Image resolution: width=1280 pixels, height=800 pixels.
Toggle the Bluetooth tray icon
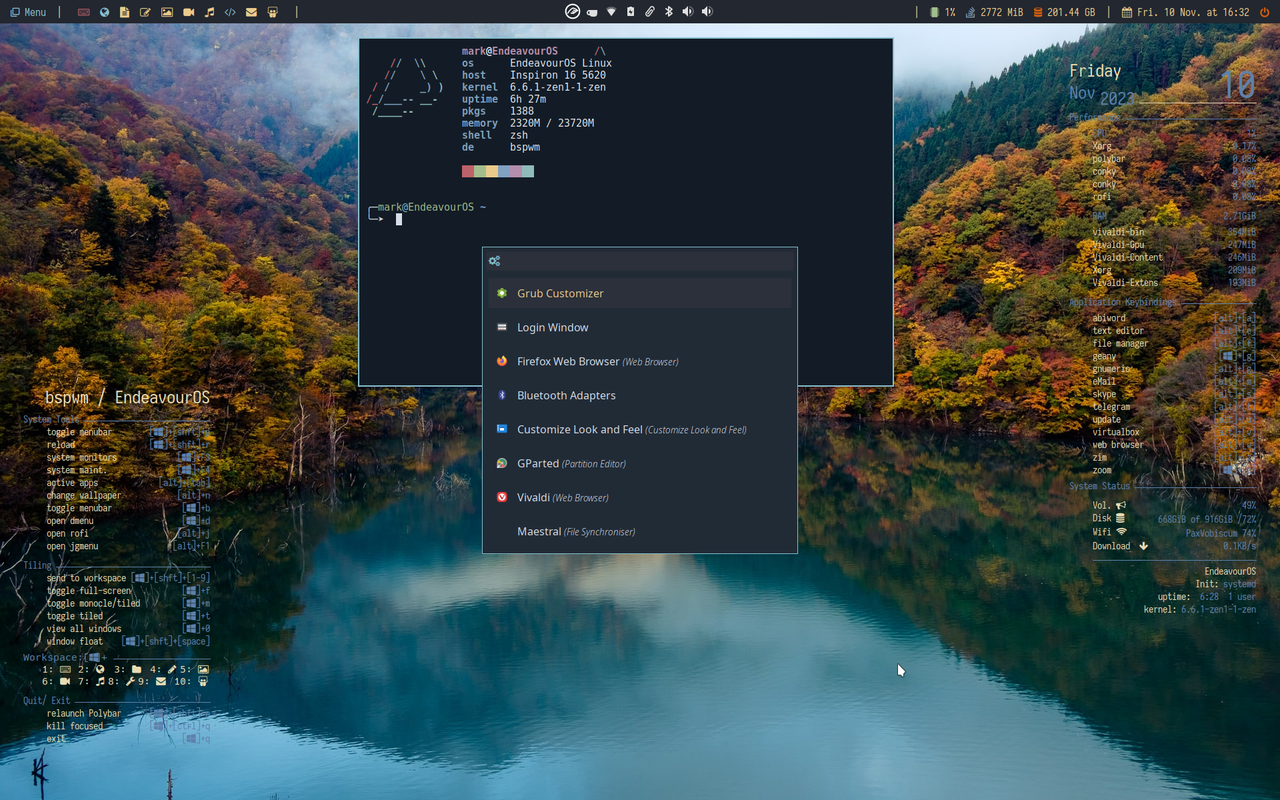coord(667,12)
